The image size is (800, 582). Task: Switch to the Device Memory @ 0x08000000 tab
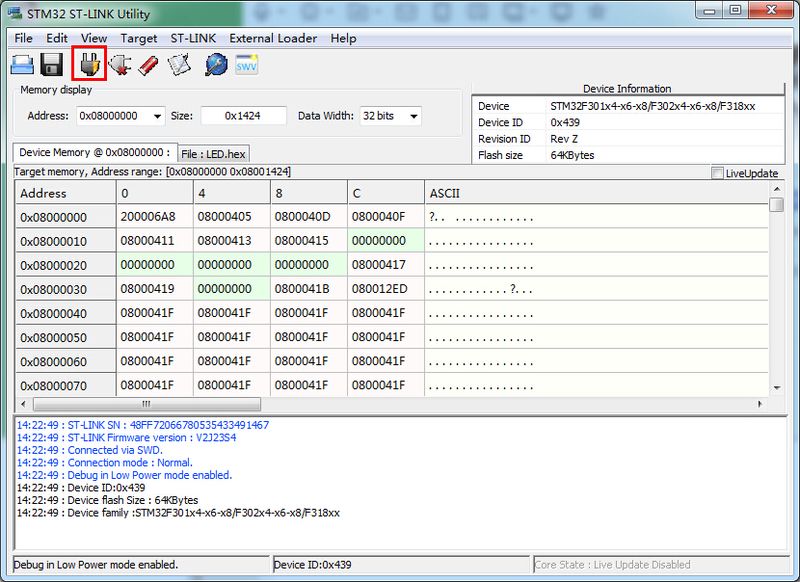95,153
